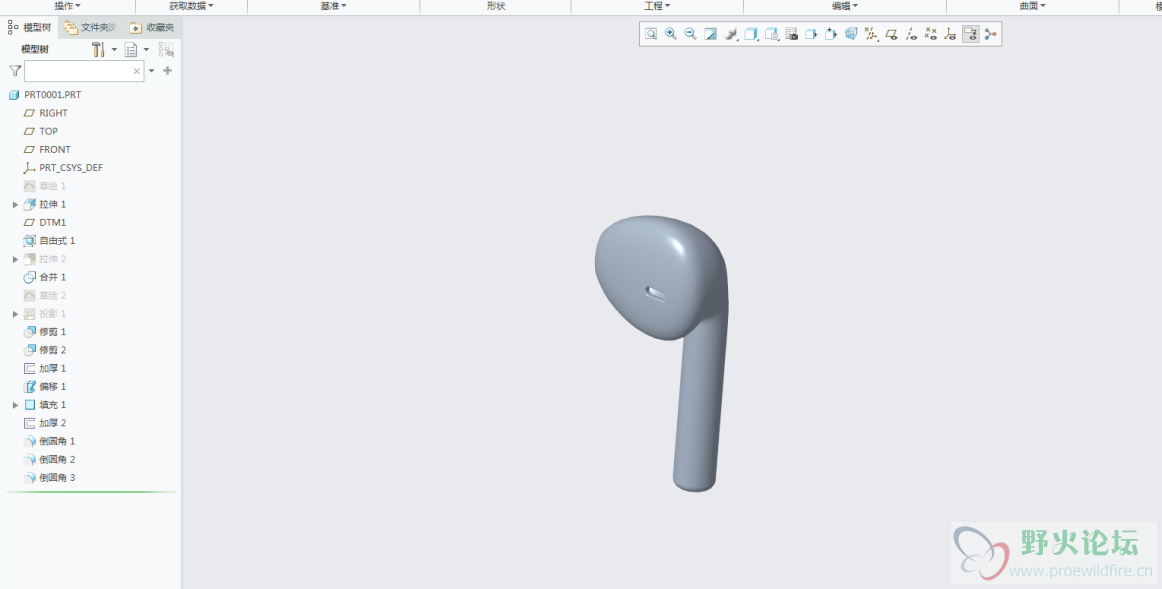Viewport: 1162px width, 589px height.
Task: Click the Zoom Out icon
Action: [691, 34]
